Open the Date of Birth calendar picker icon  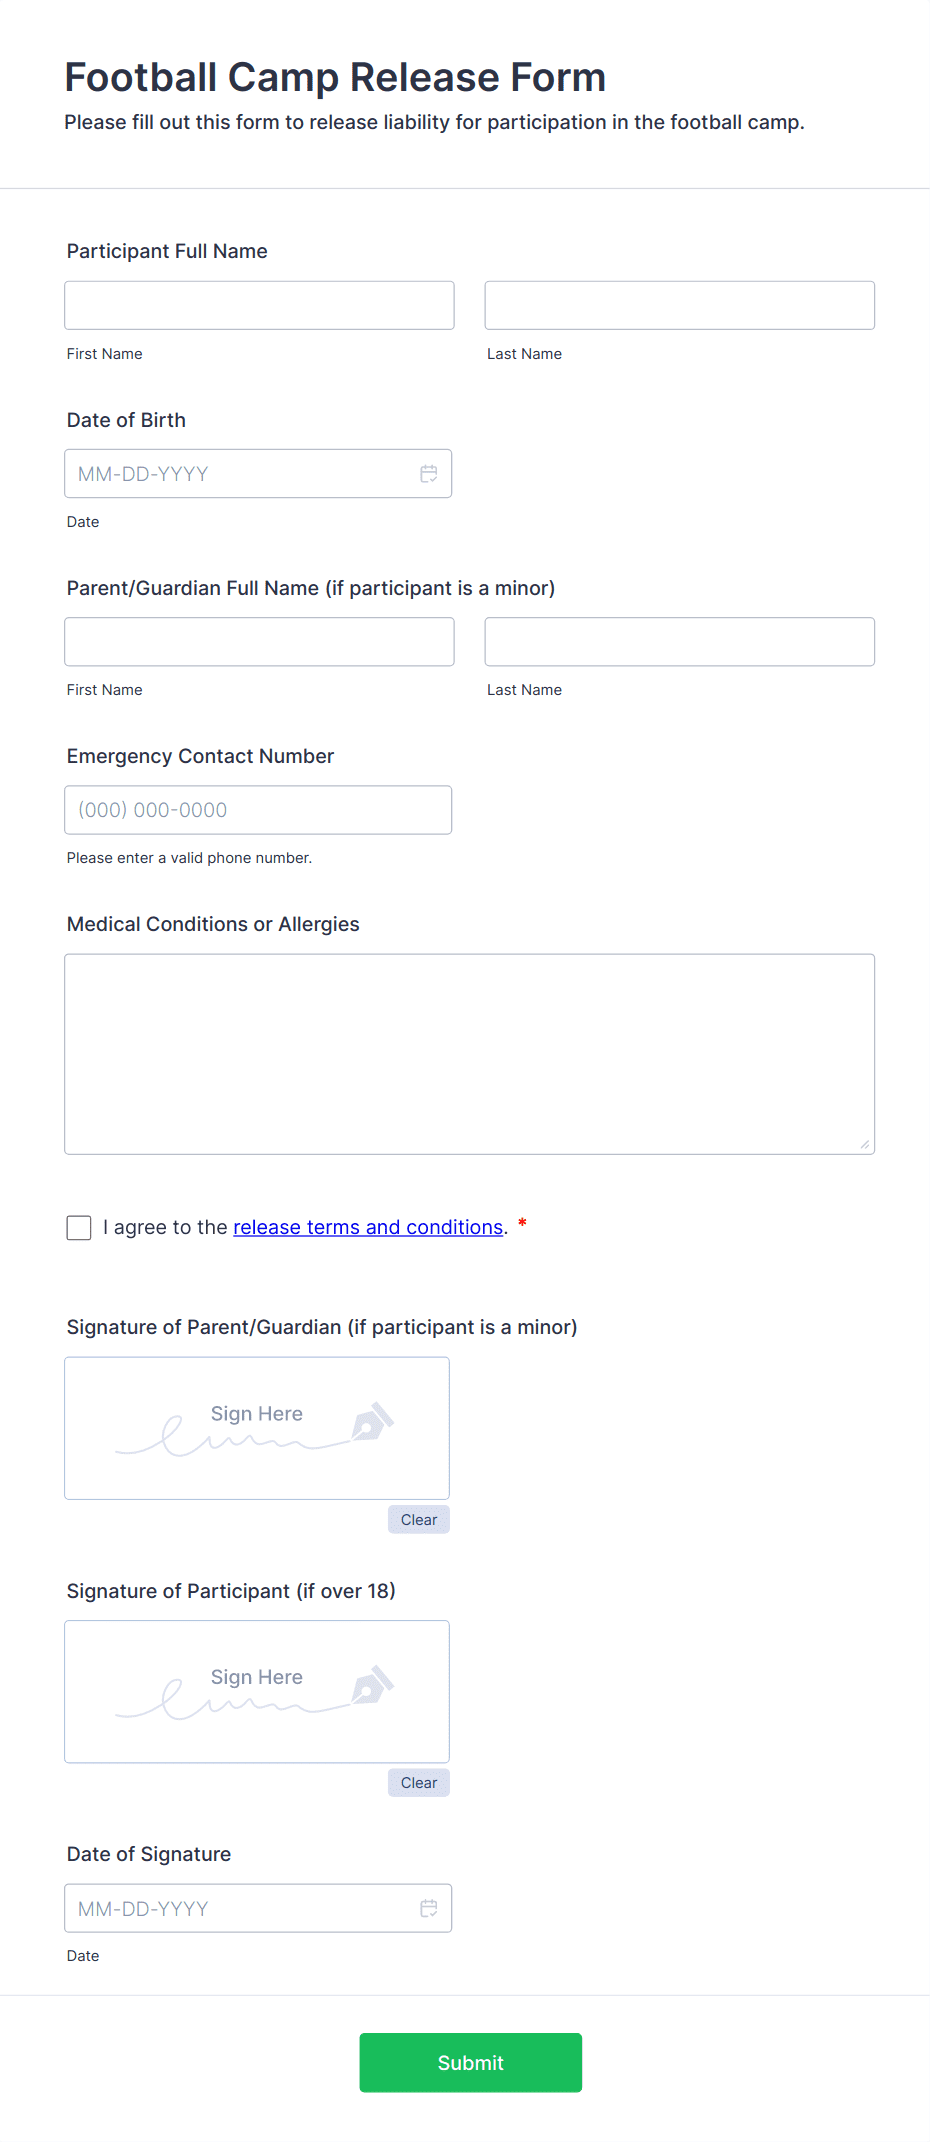(429, 473)
